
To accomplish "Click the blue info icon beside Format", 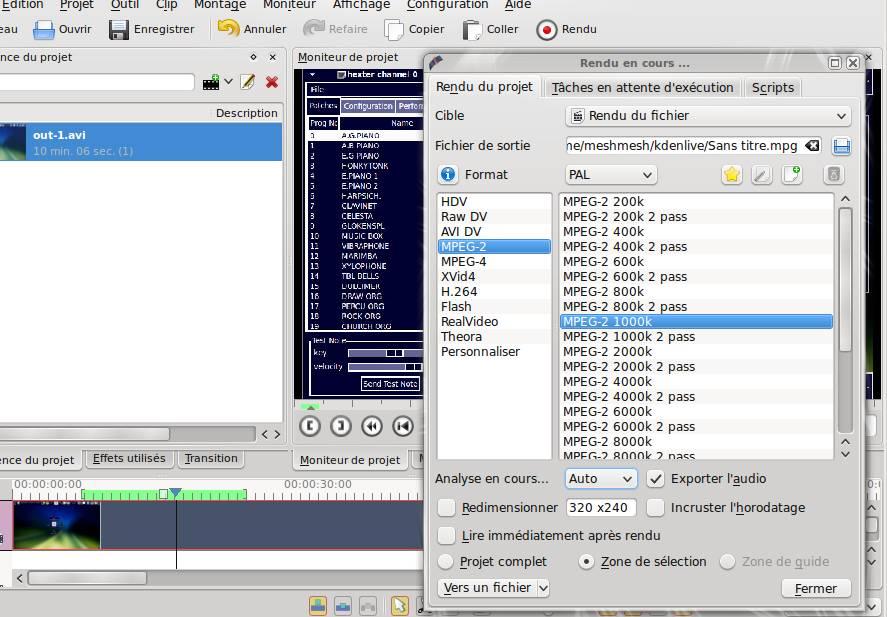I will click(x=448, y=175).
